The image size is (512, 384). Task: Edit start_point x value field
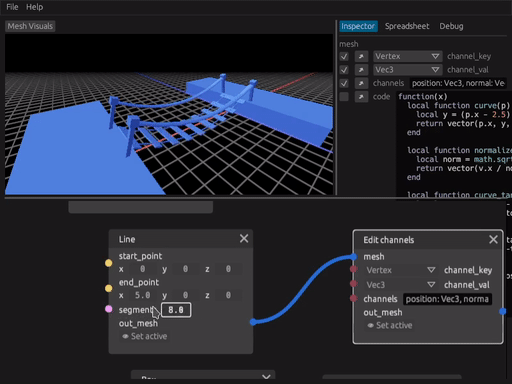[x=142, y=269]
